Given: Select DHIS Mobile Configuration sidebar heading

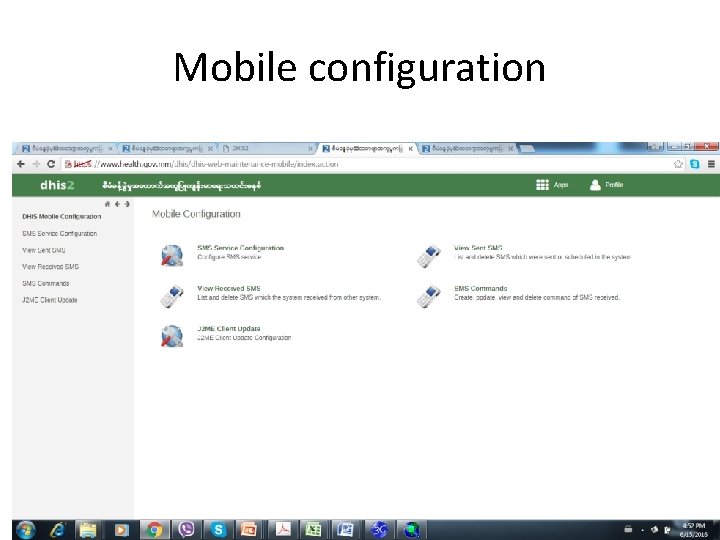Looking at the screenshot, I should (x=62, y=216).
